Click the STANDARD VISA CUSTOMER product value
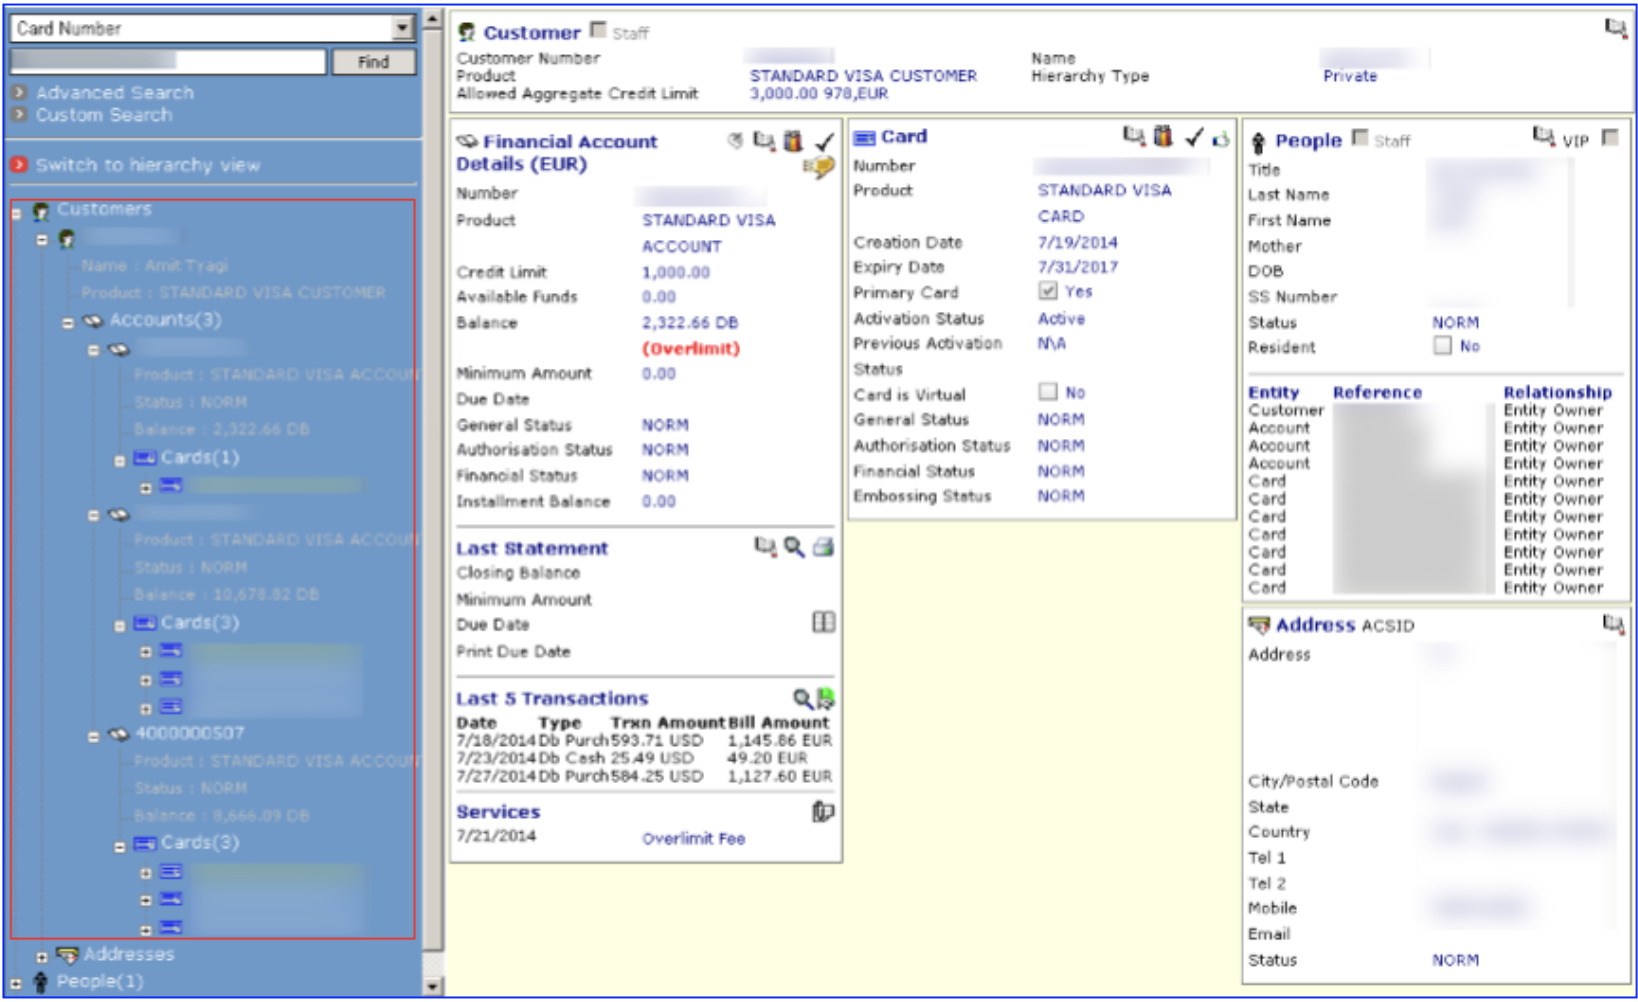 [863, 76]
